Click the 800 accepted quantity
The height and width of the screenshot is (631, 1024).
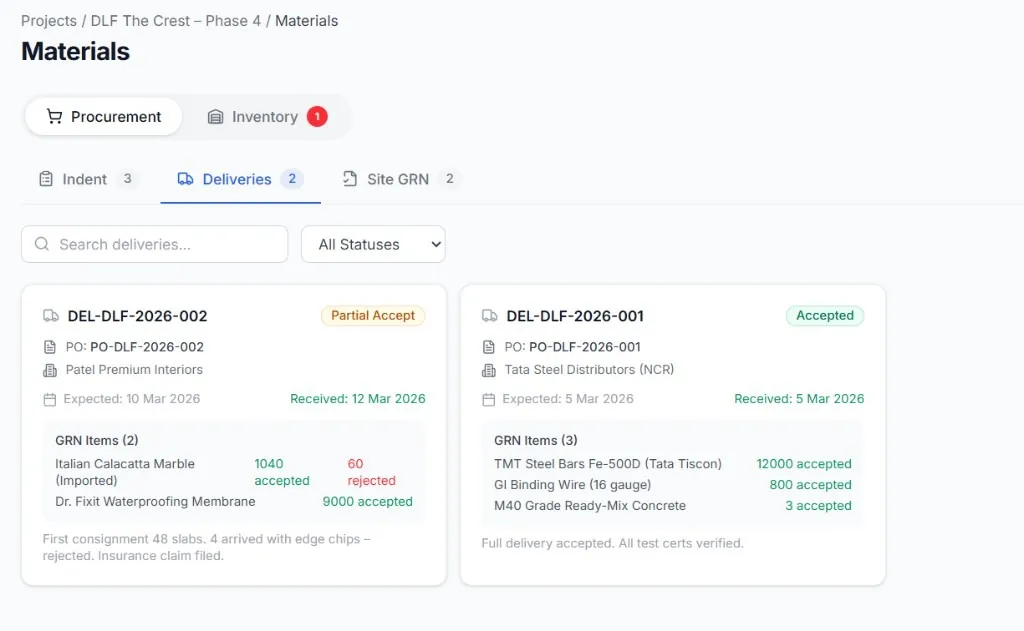(x=810, y=485)
